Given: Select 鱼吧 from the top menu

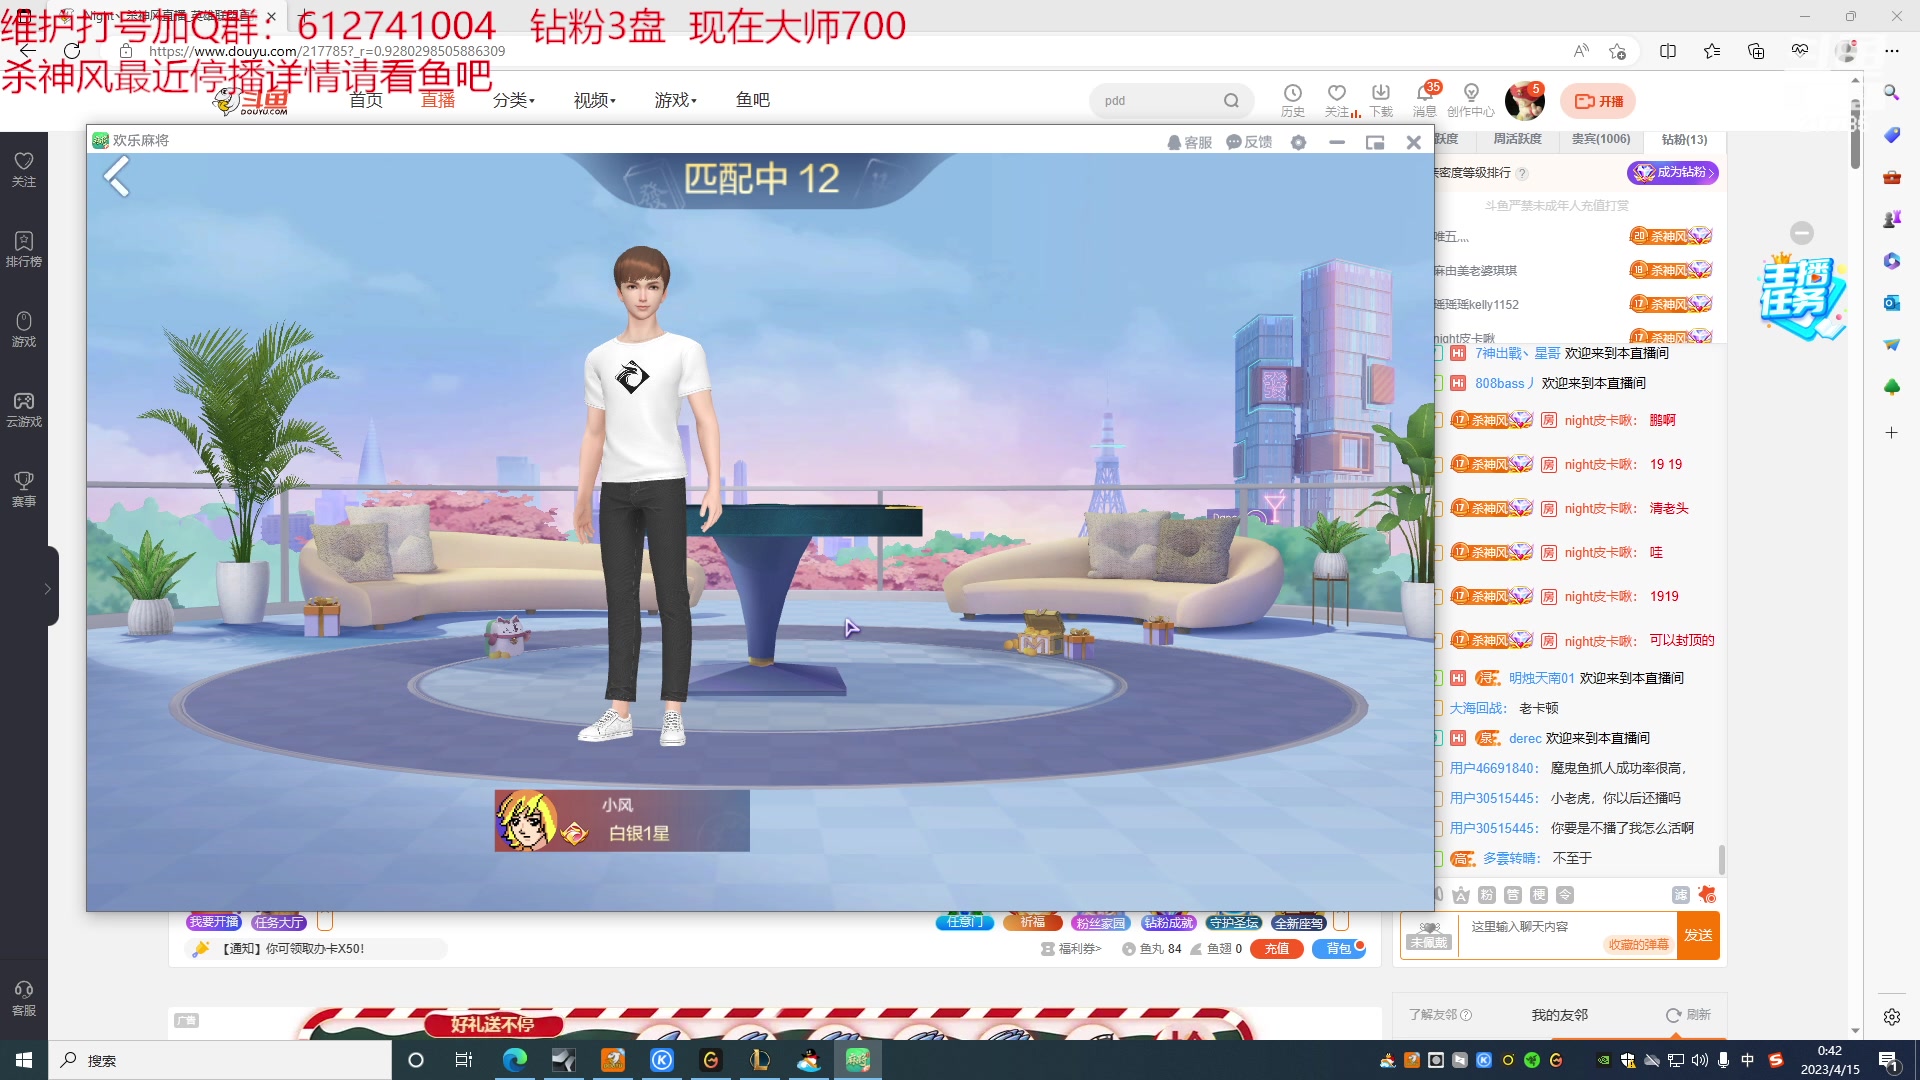Looking at the screenshot, I should click(x=752, y=100).
